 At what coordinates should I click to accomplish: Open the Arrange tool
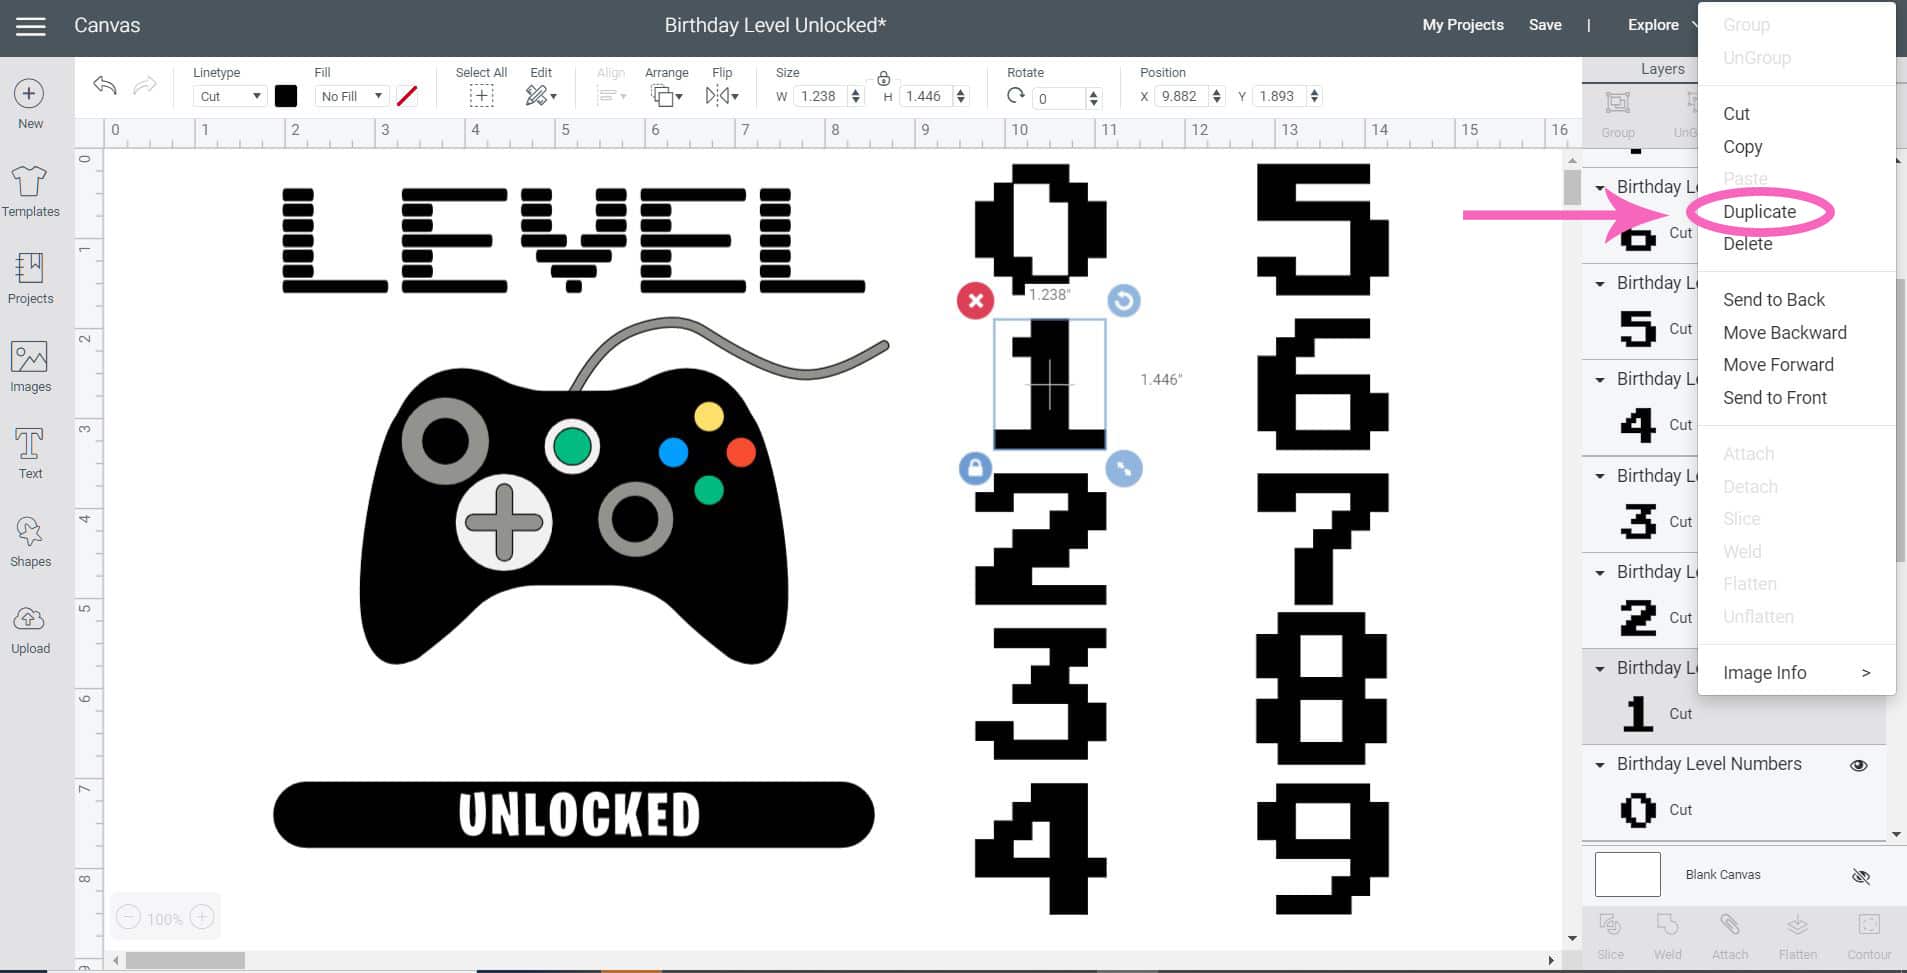point(666,96)
